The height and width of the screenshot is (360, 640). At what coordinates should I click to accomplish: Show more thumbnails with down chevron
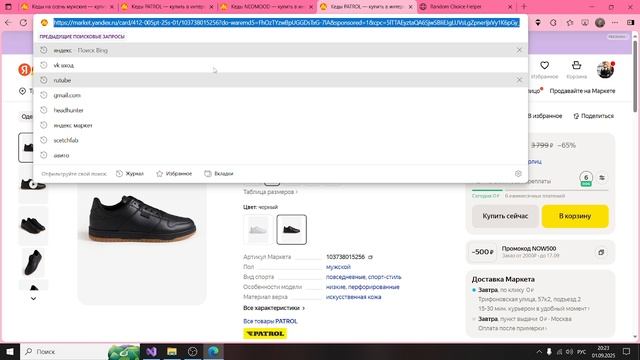33,298
